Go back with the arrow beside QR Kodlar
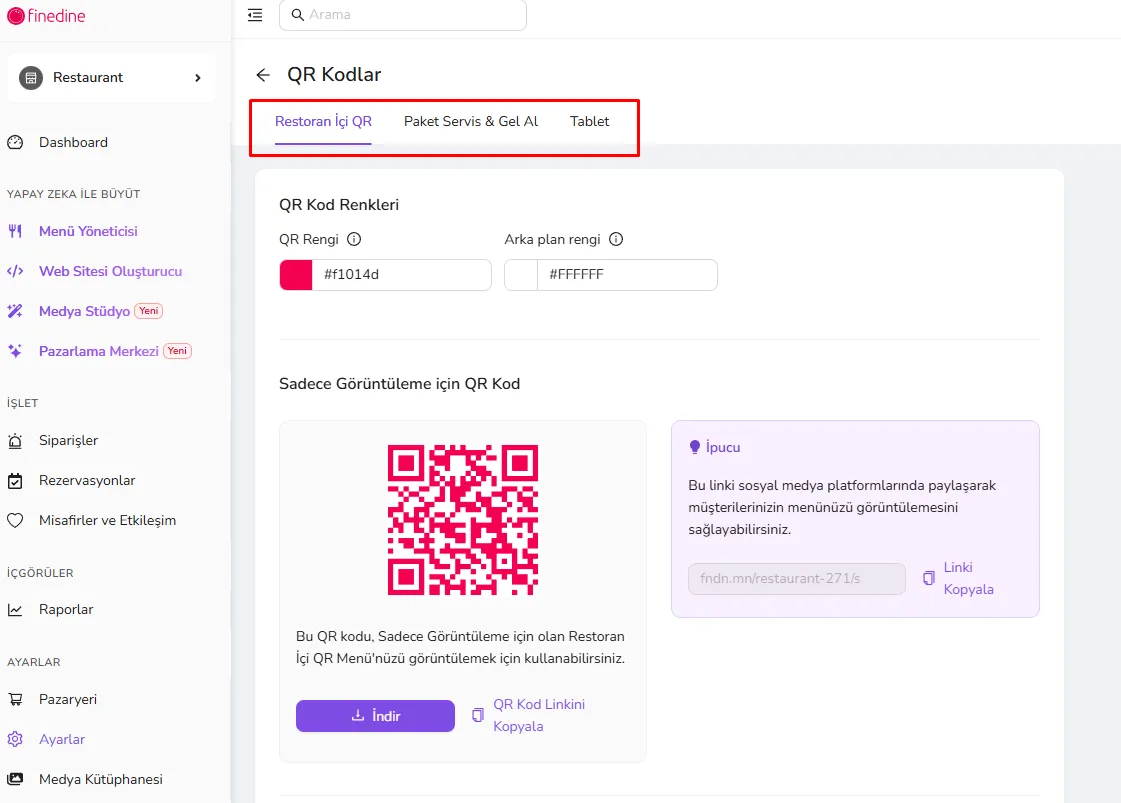1121x803 pixels. (263, 75)
